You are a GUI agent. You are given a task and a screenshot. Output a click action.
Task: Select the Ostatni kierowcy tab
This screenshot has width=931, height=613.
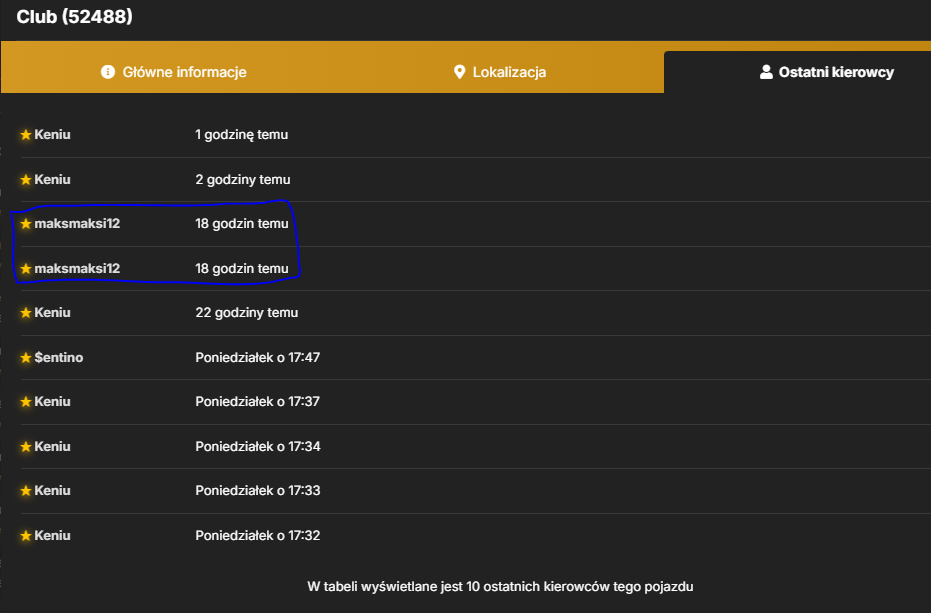826,72
